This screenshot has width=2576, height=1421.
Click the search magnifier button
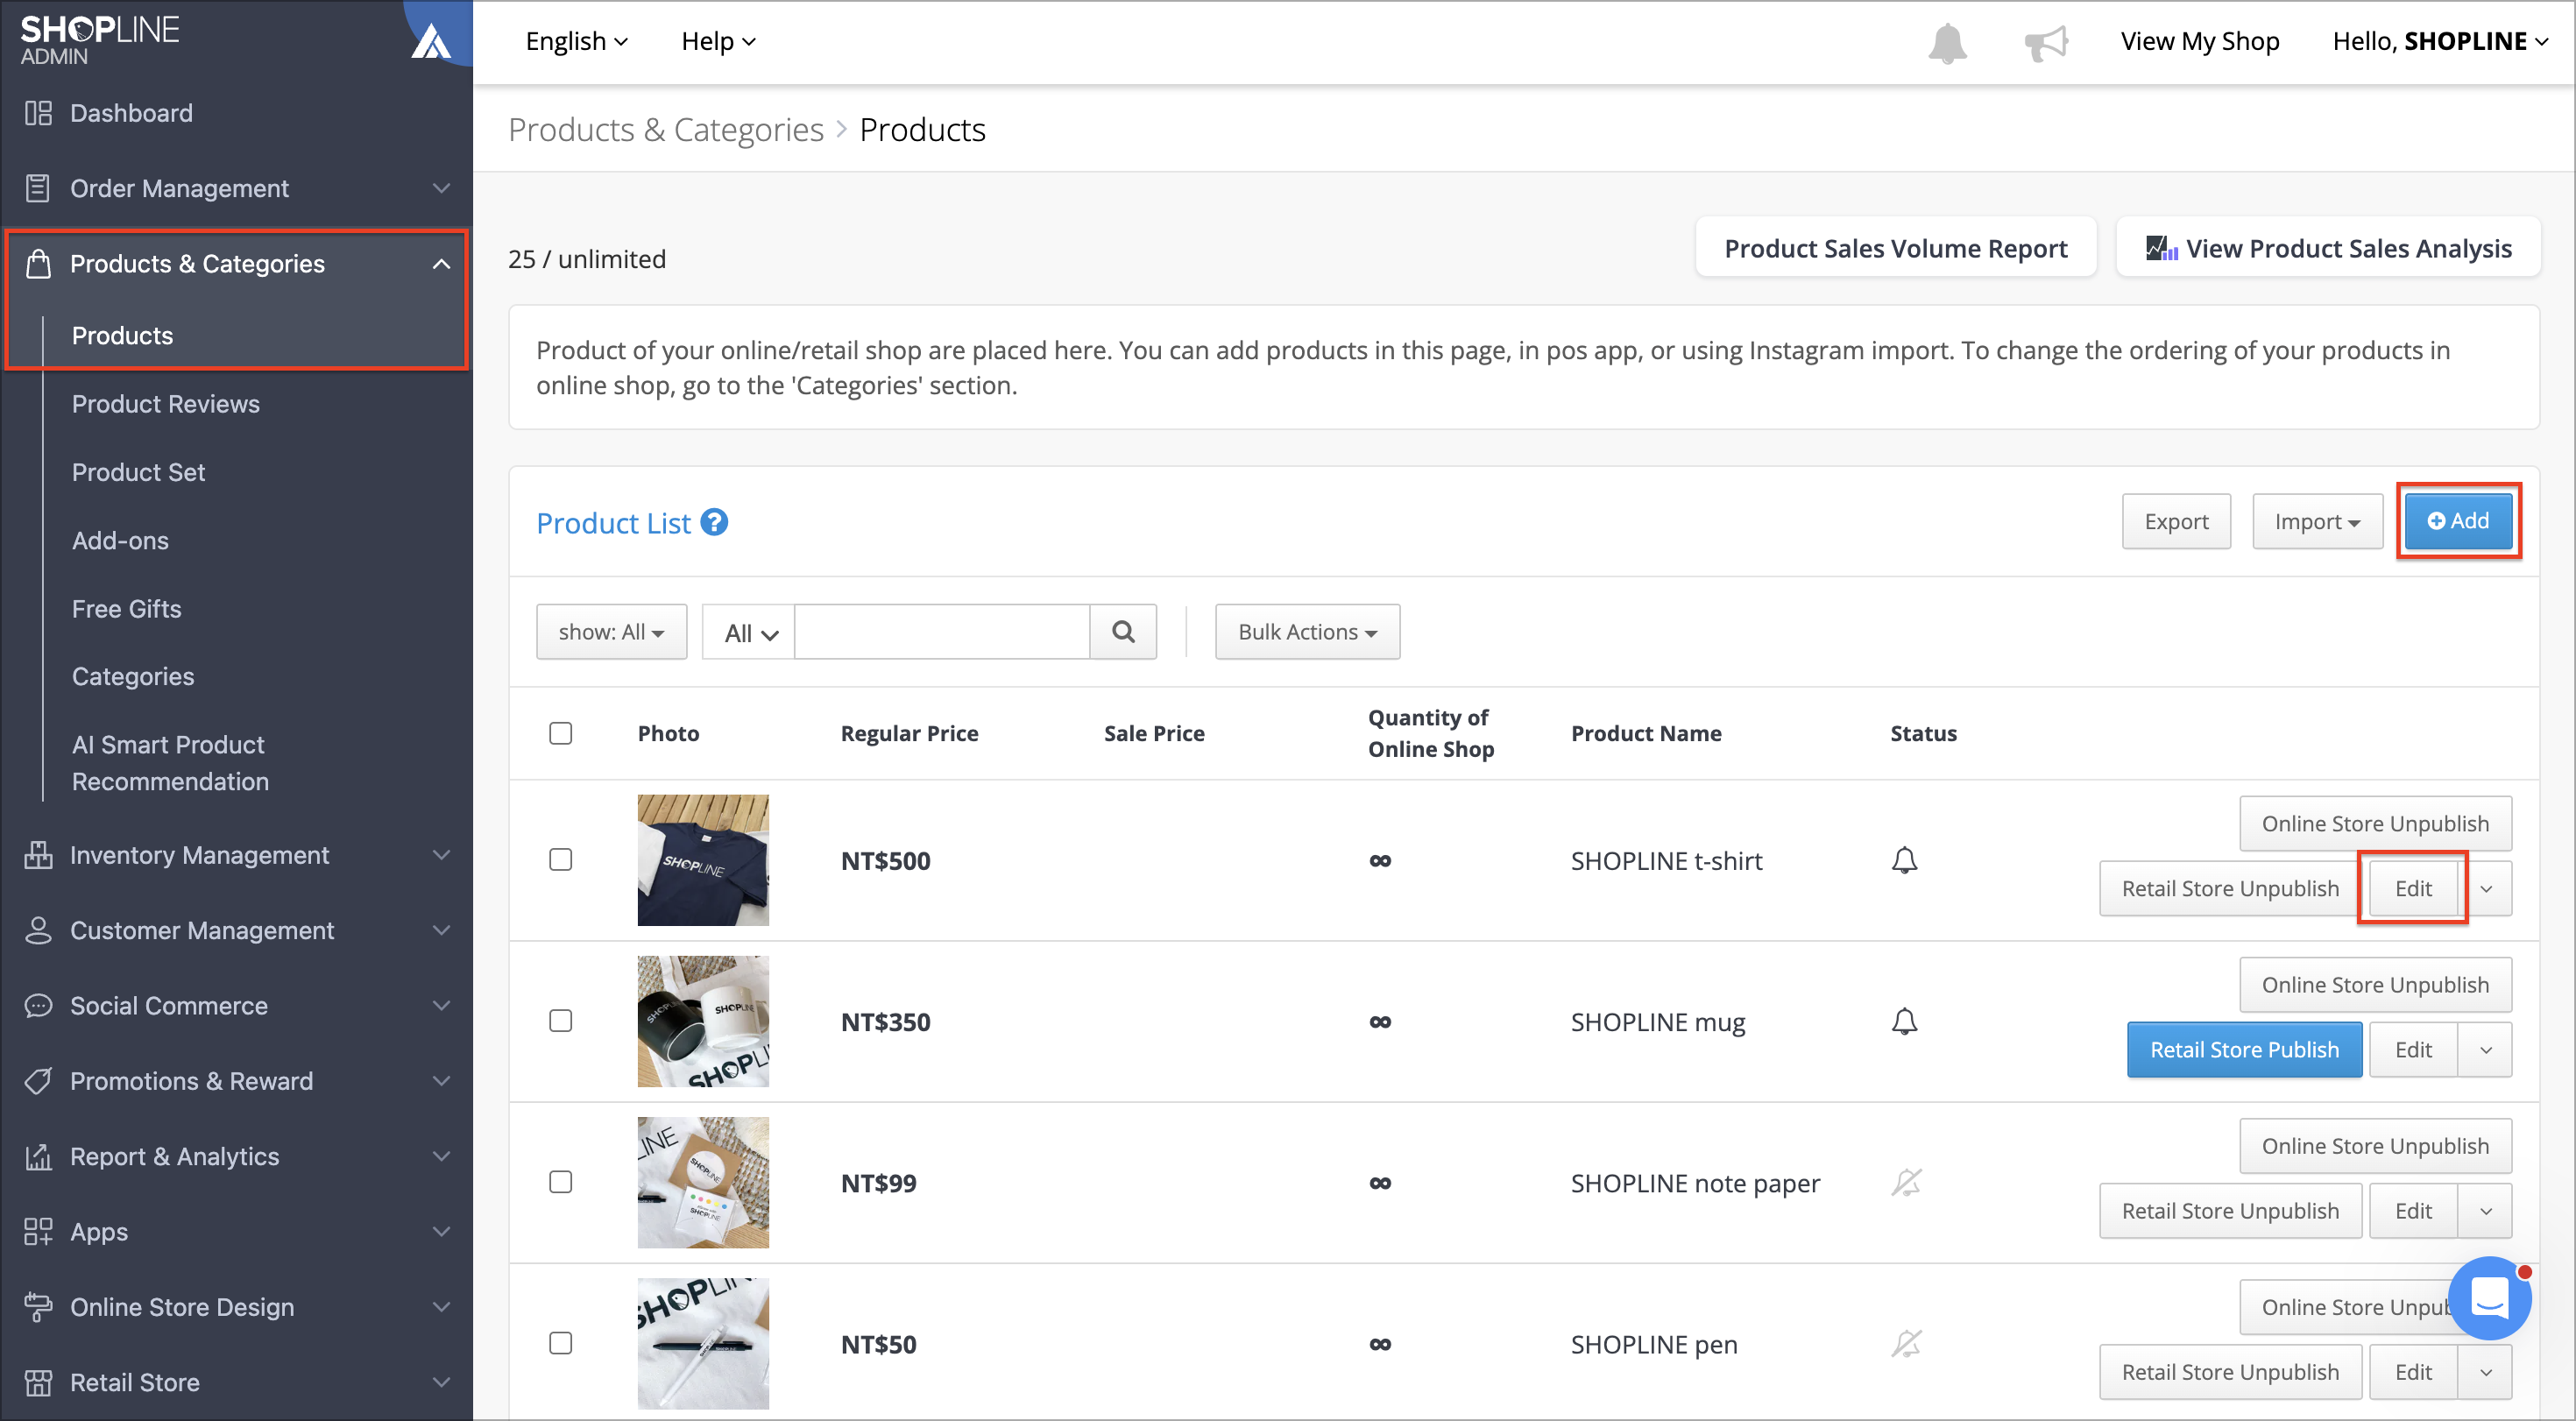(x=1123, y=632)
